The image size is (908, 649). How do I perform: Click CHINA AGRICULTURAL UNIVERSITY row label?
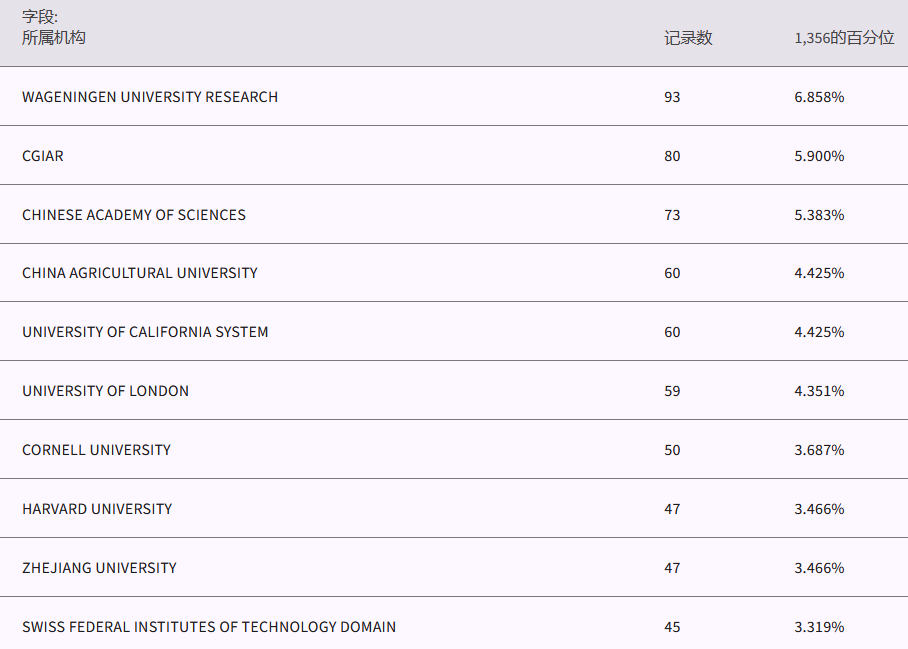pos(140,273)
